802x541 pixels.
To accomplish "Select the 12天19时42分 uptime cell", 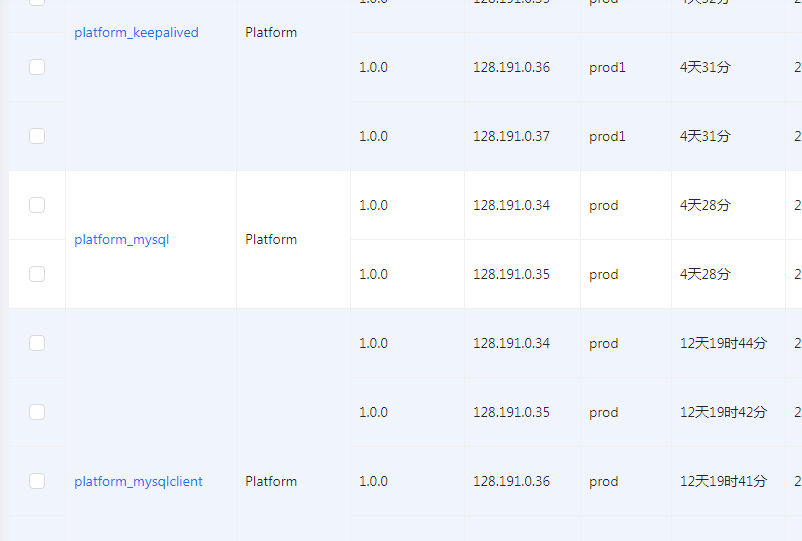I will click(723, 412).
